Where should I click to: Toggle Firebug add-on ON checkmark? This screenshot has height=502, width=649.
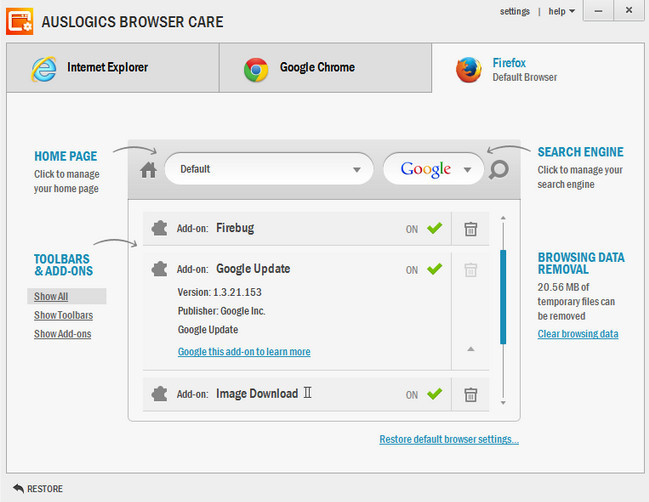pos(433,229)
